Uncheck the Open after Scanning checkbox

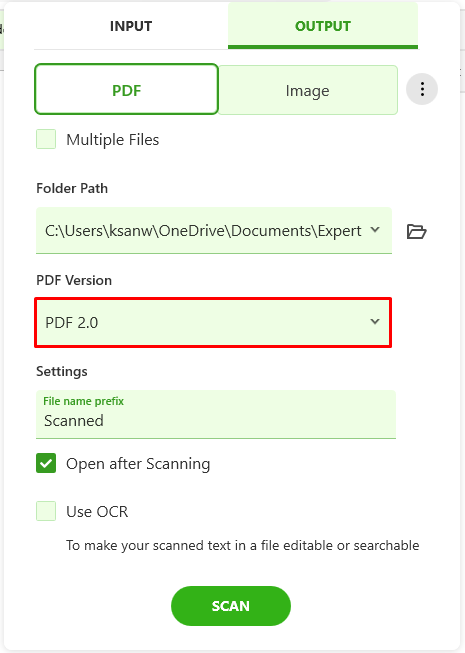click(x=46, y=463)
